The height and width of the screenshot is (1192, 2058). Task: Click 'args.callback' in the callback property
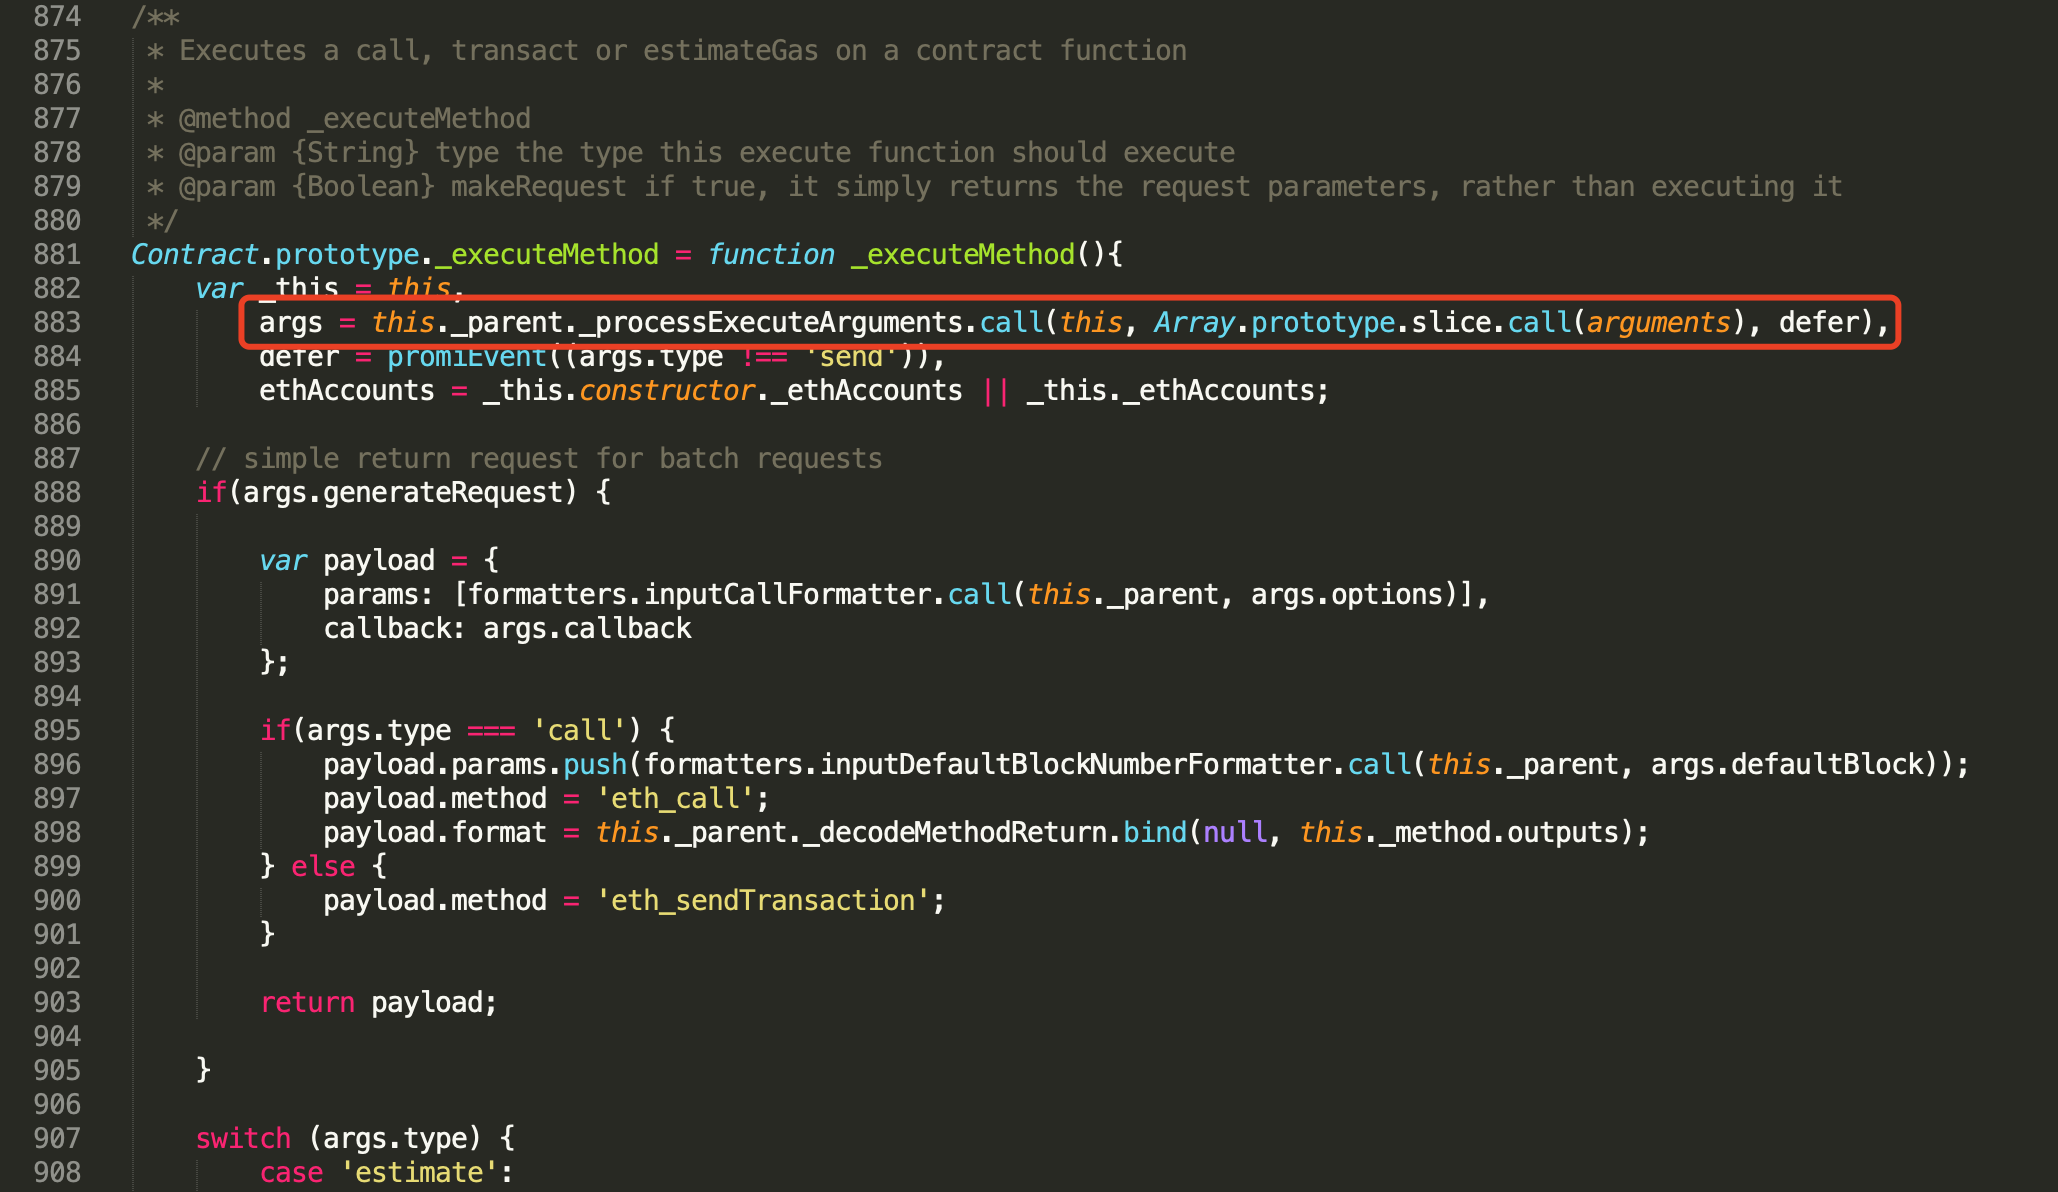(x=587, y=628)
